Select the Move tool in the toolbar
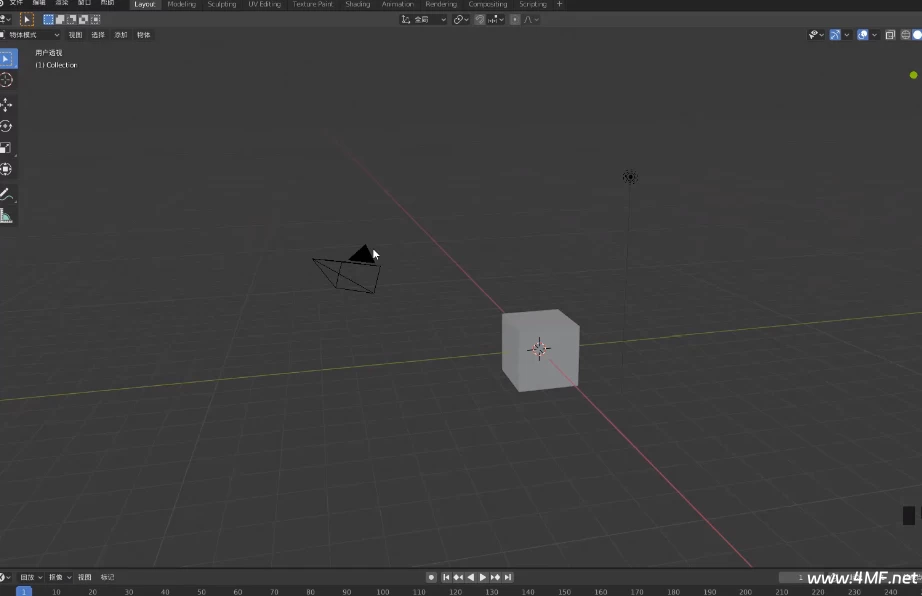 (x=7, y=103)
